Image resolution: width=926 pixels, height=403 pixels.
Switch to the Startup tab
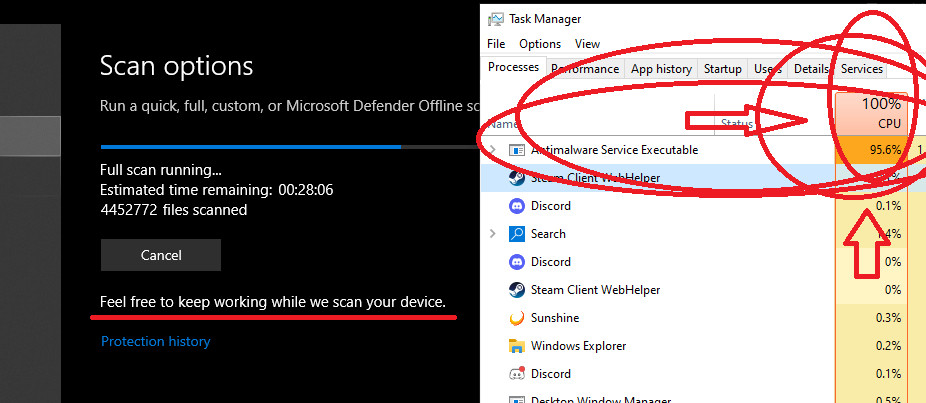pyautogui.click(x=722, y=69)
